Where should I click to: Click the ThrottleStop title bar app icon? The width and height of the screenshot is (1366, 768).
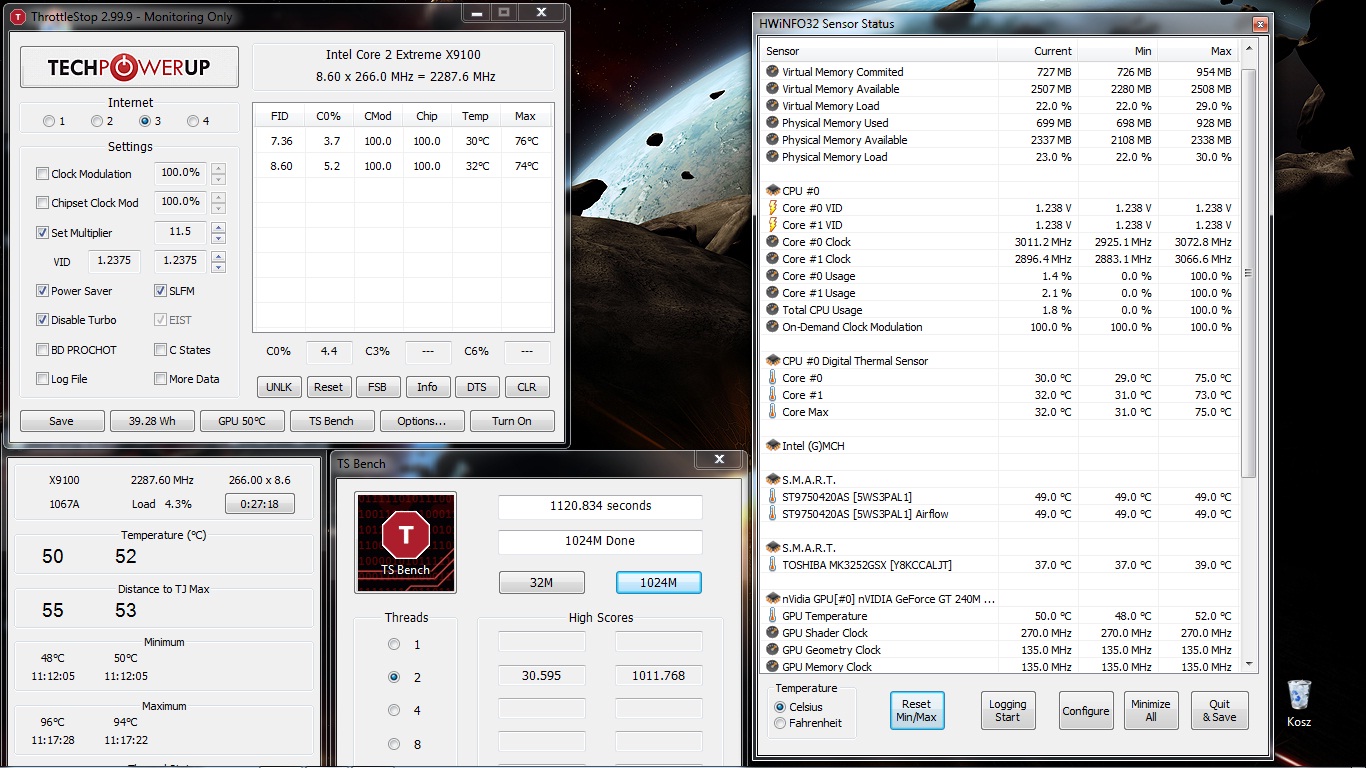[18, 17]
